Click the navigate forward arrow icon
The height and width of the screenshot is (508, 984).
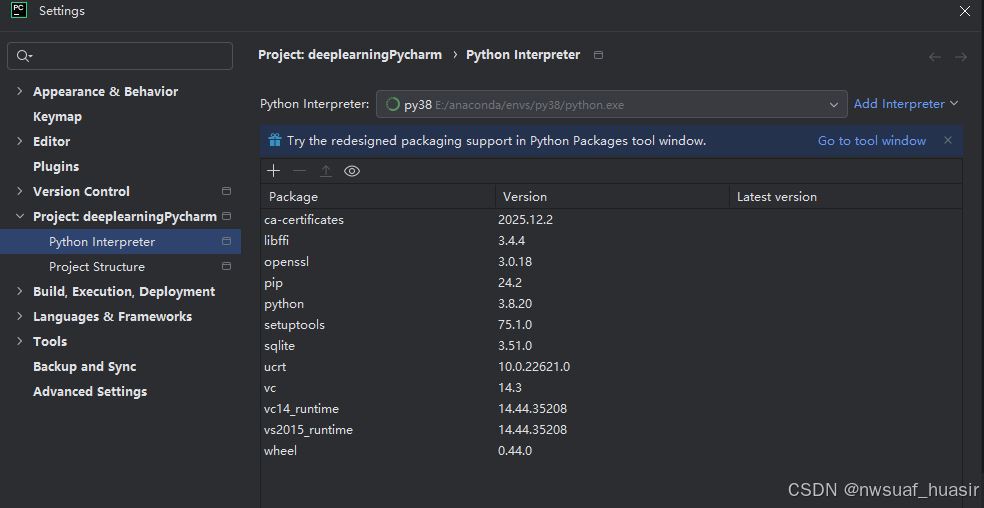(961, 57)
